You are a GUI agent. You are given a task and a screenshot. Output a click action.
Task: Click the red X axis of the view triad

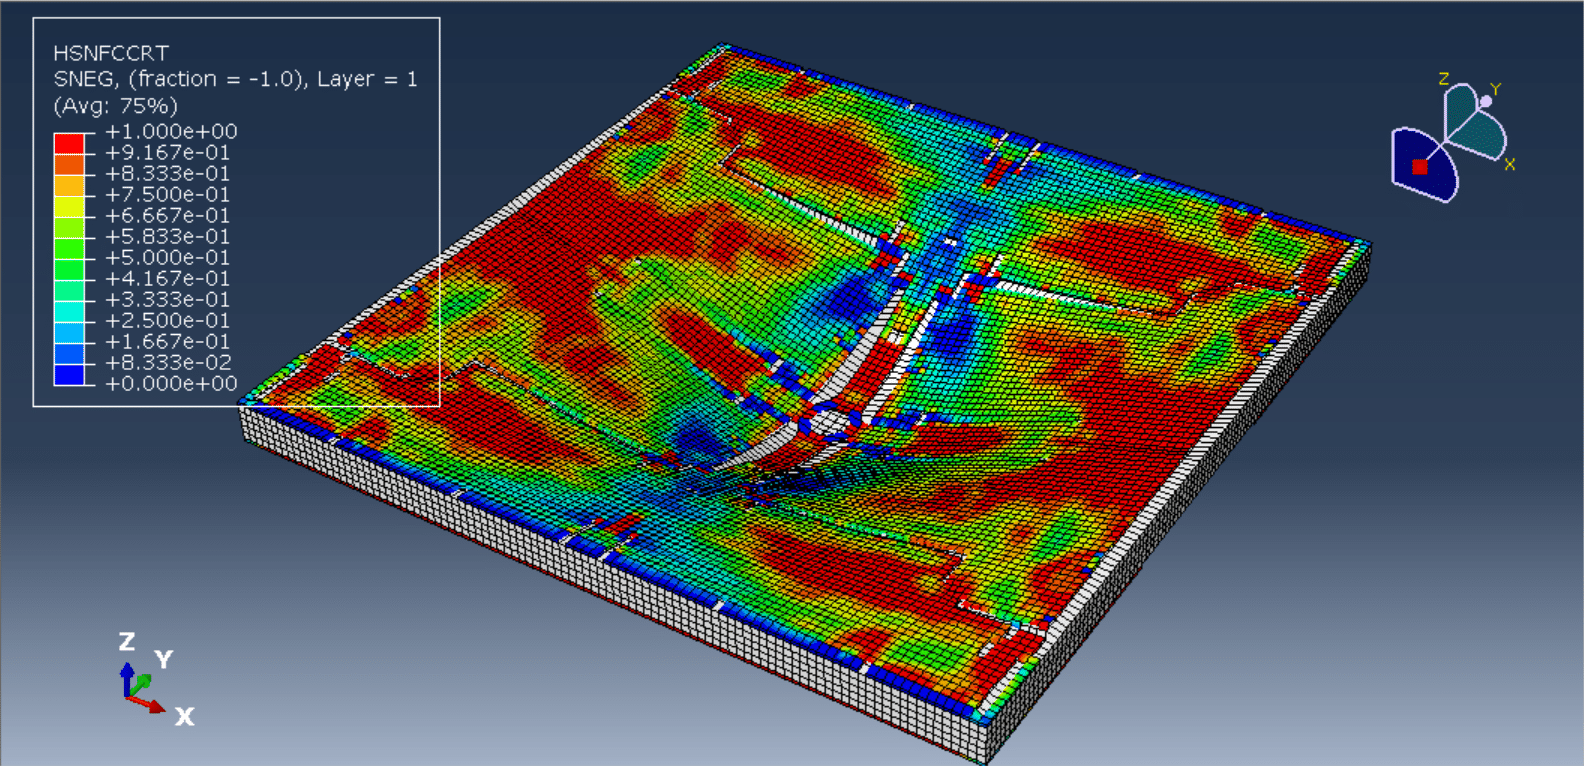[x=150, y=704]
